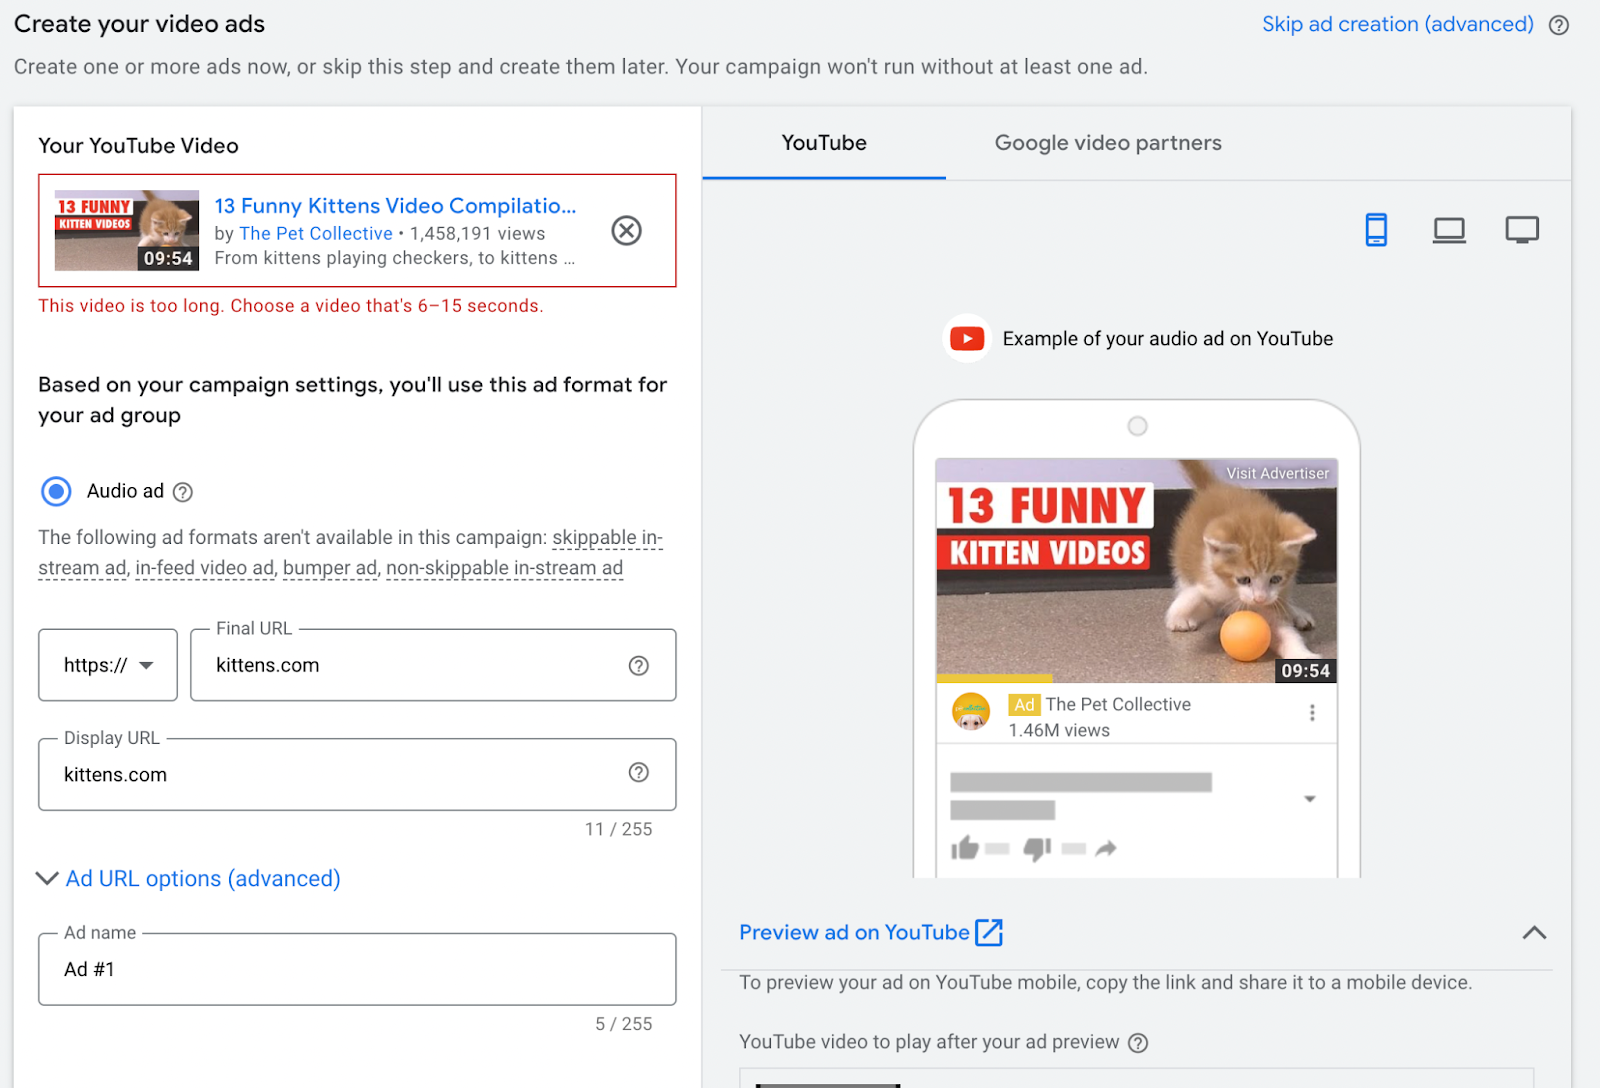
Task: Open 13 Funny Kittens Video Compilation title link
Action: [395, 206]
